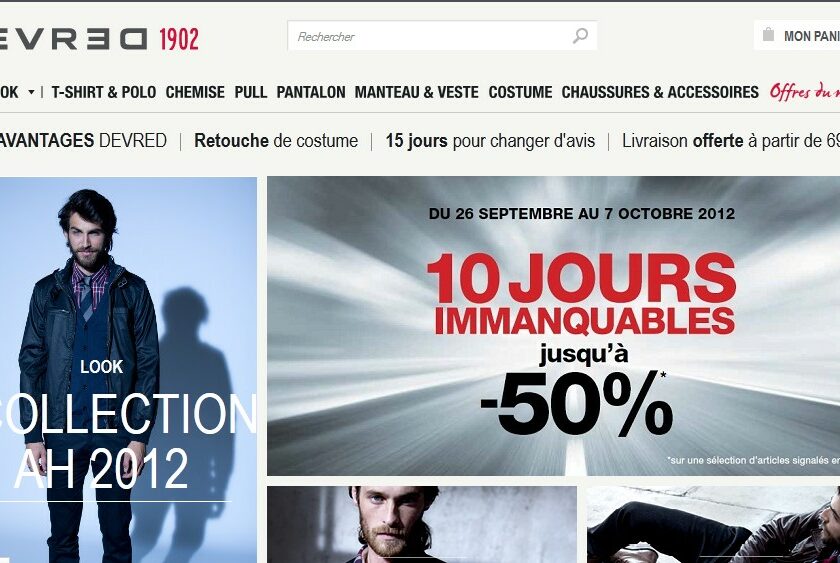Screen dimensions: 840x563
Task: Open the Offres du moment link
Action: [x=805, y=92]
